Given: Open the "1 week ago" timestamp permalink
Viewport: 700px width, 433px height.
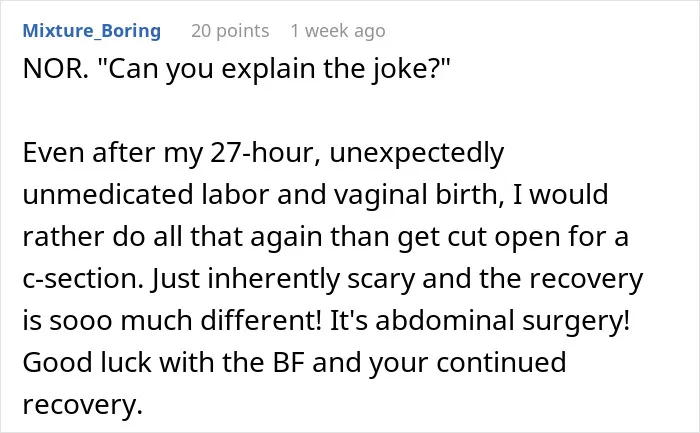Looking at the screenshot, I should pyautogui.click(x=338, y=31).
